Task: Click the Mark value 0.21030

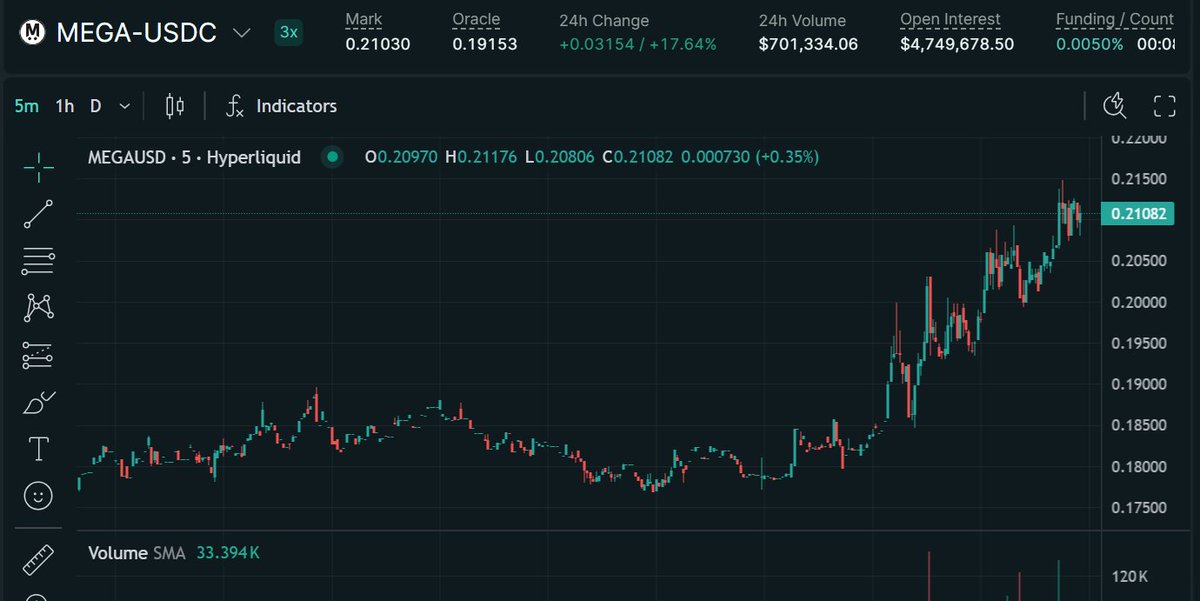Action: point(378,44)
